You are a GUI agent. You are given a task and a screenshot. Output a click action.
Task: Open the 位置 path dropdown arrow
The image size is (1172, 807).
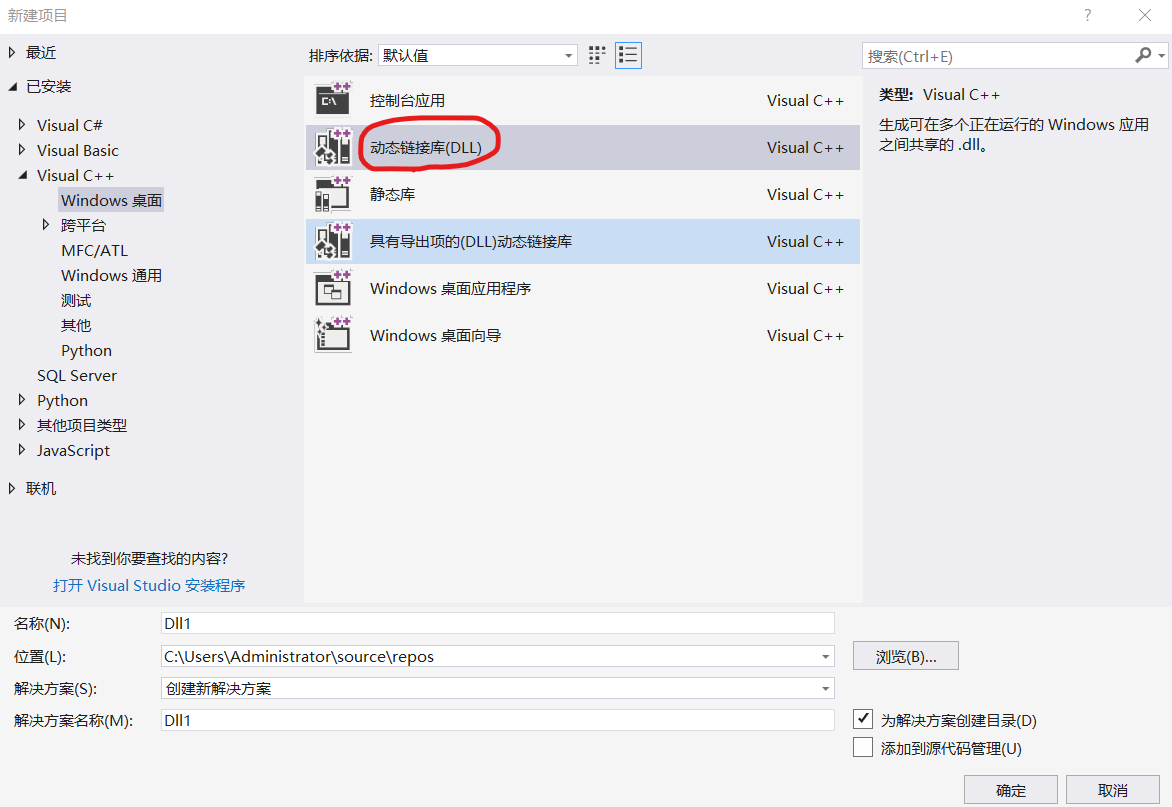point(825,657)
